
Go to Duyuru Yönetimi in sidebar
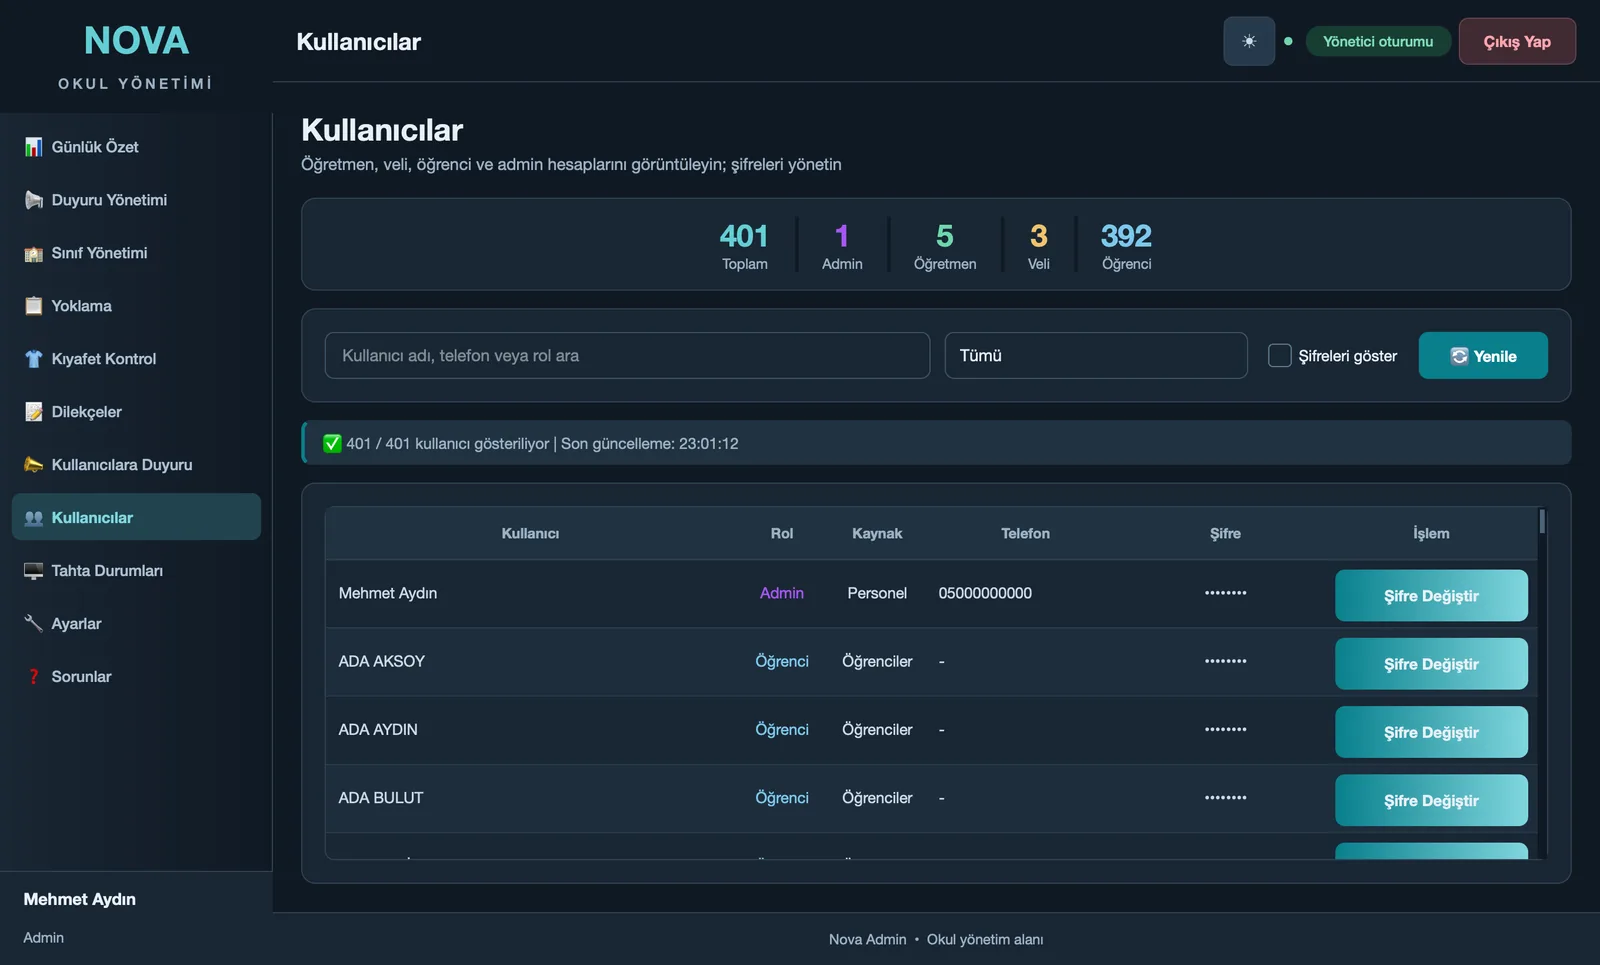point(136,200)
